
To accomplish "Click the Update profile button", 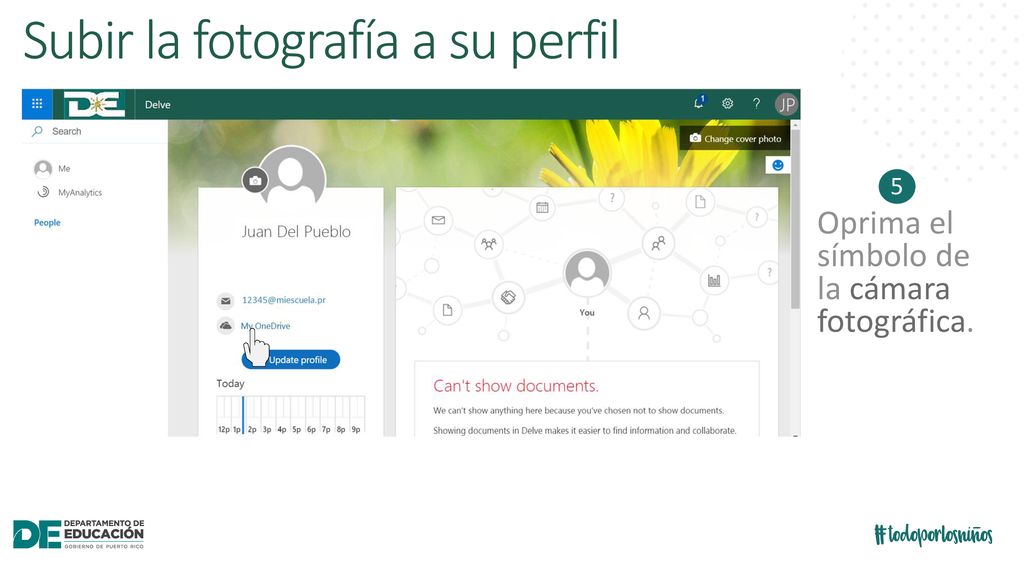I will pyautogui.click(x=291, y=360).
